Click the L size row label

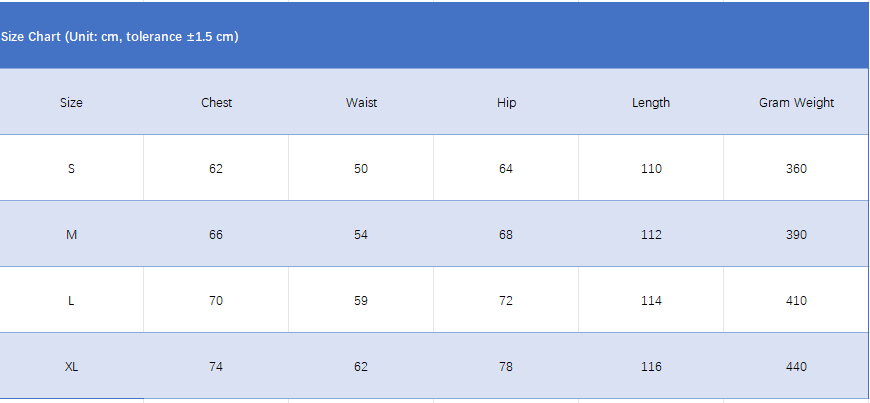(x=71, y=301)
